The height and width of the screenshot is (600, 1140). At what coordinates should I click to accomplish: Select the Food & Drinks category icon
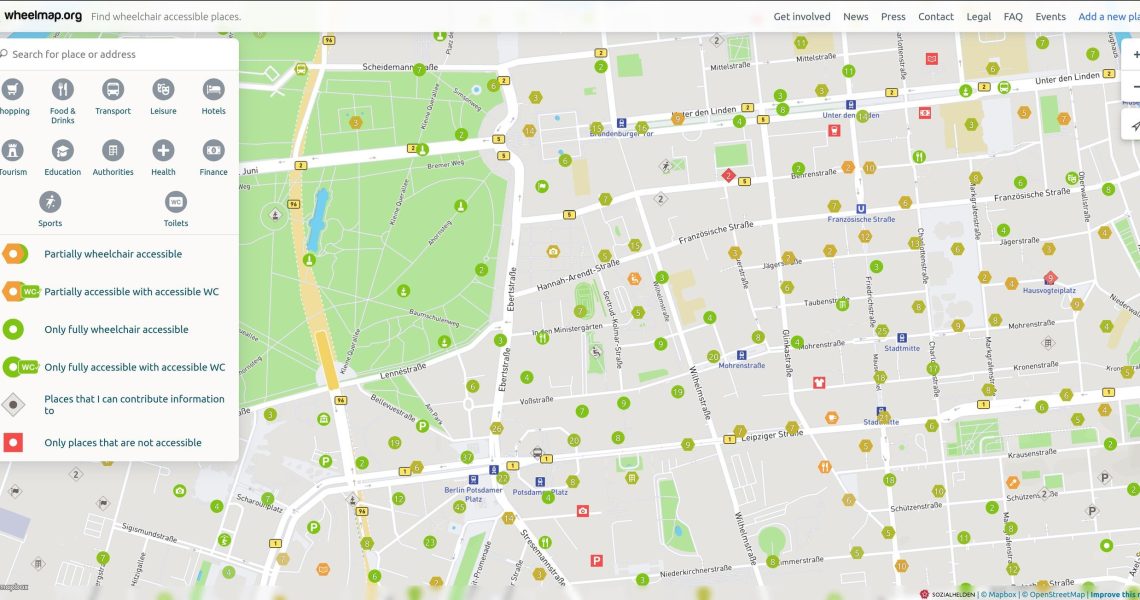point(63,90)
